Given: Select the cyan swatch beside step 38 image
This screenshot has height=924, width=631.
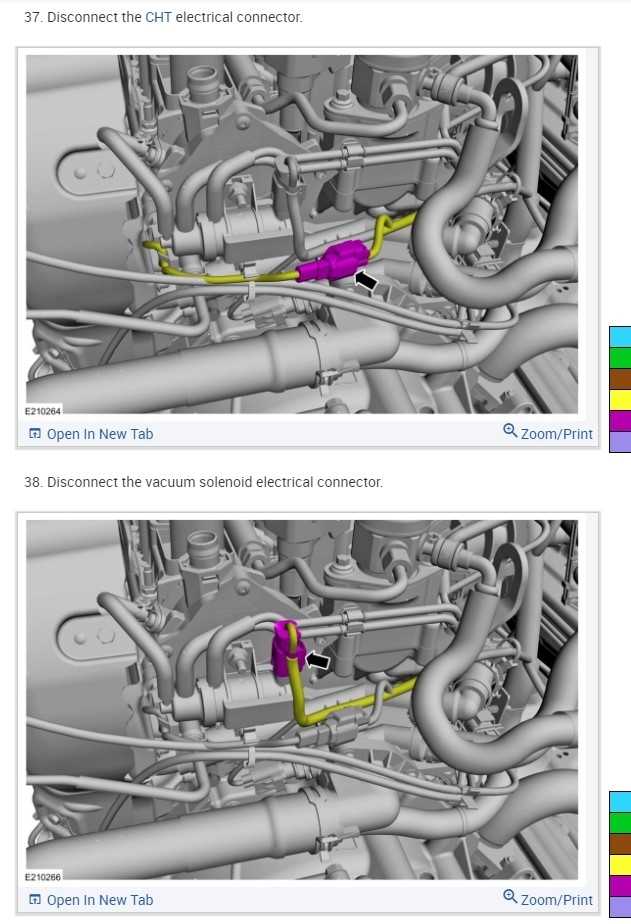Looking at the screenshot, I should pos(620,802).
